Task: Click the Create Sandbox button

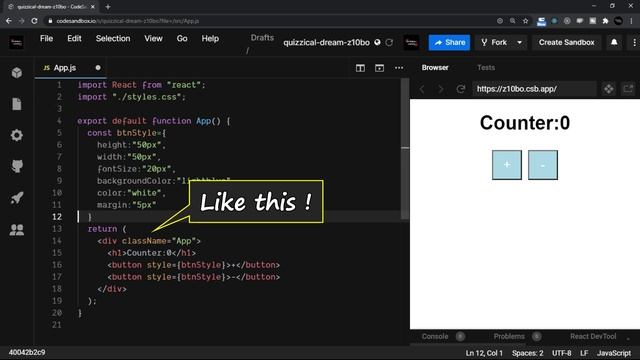Action: click(566, 42)
